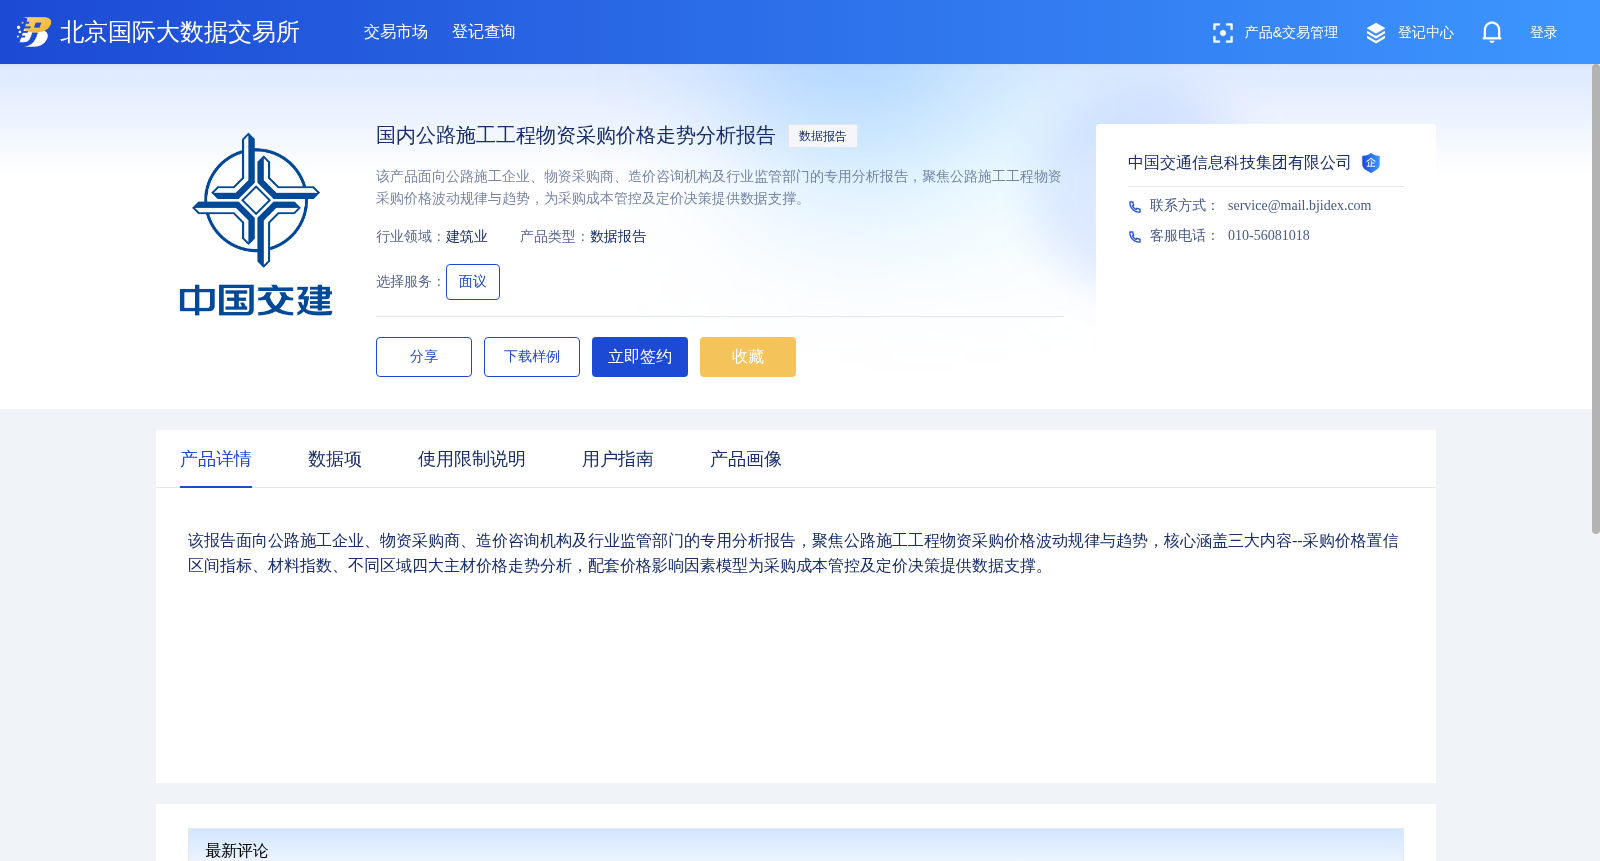Image resolution: width=1600 pixels, height=861 pixels.
Task: Open the 交易市场 menu item
Action: tap(396, 32)
